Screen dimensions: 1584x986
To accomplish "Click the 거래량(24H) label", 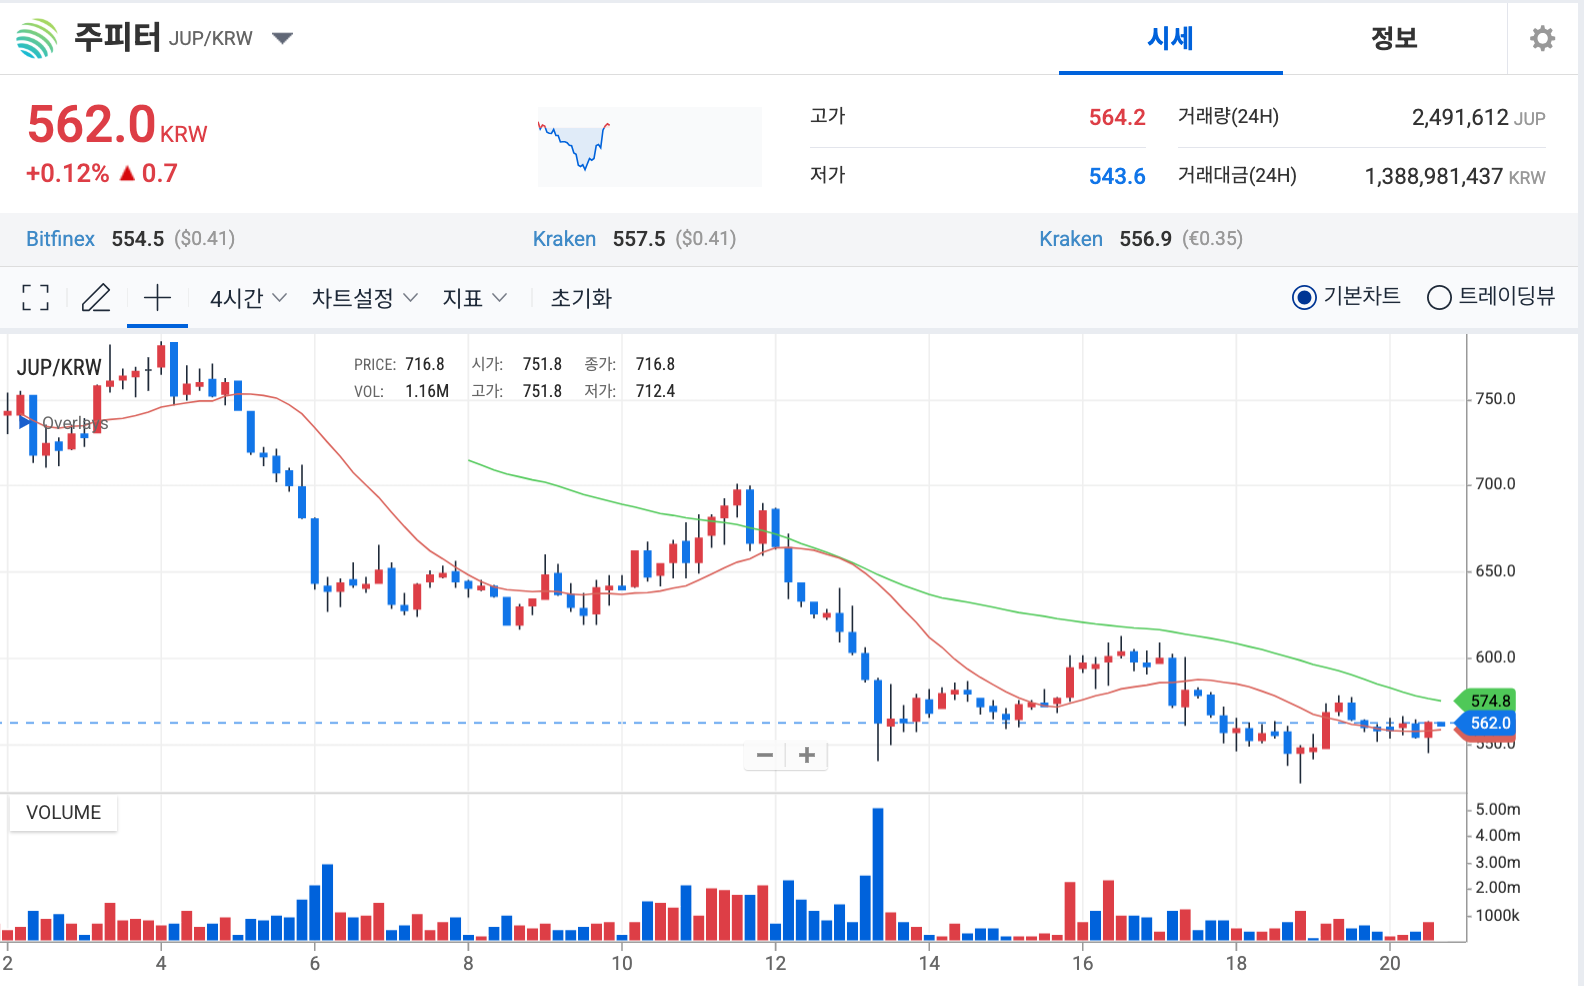I will (1228, 116).
